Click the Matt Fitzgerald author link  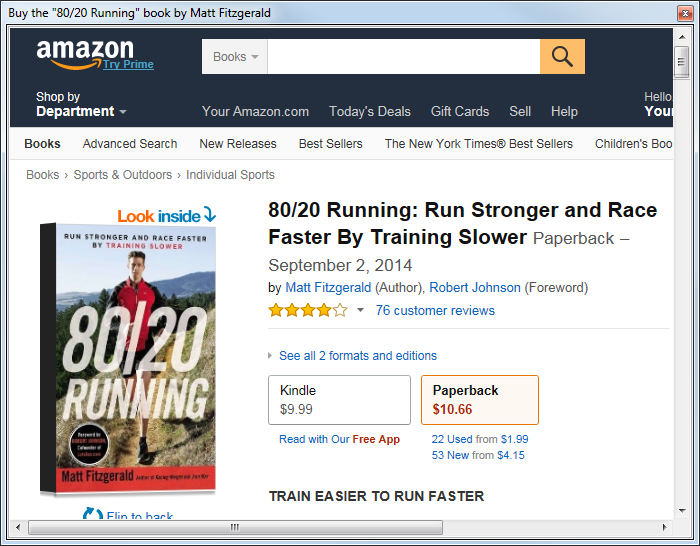328,288
